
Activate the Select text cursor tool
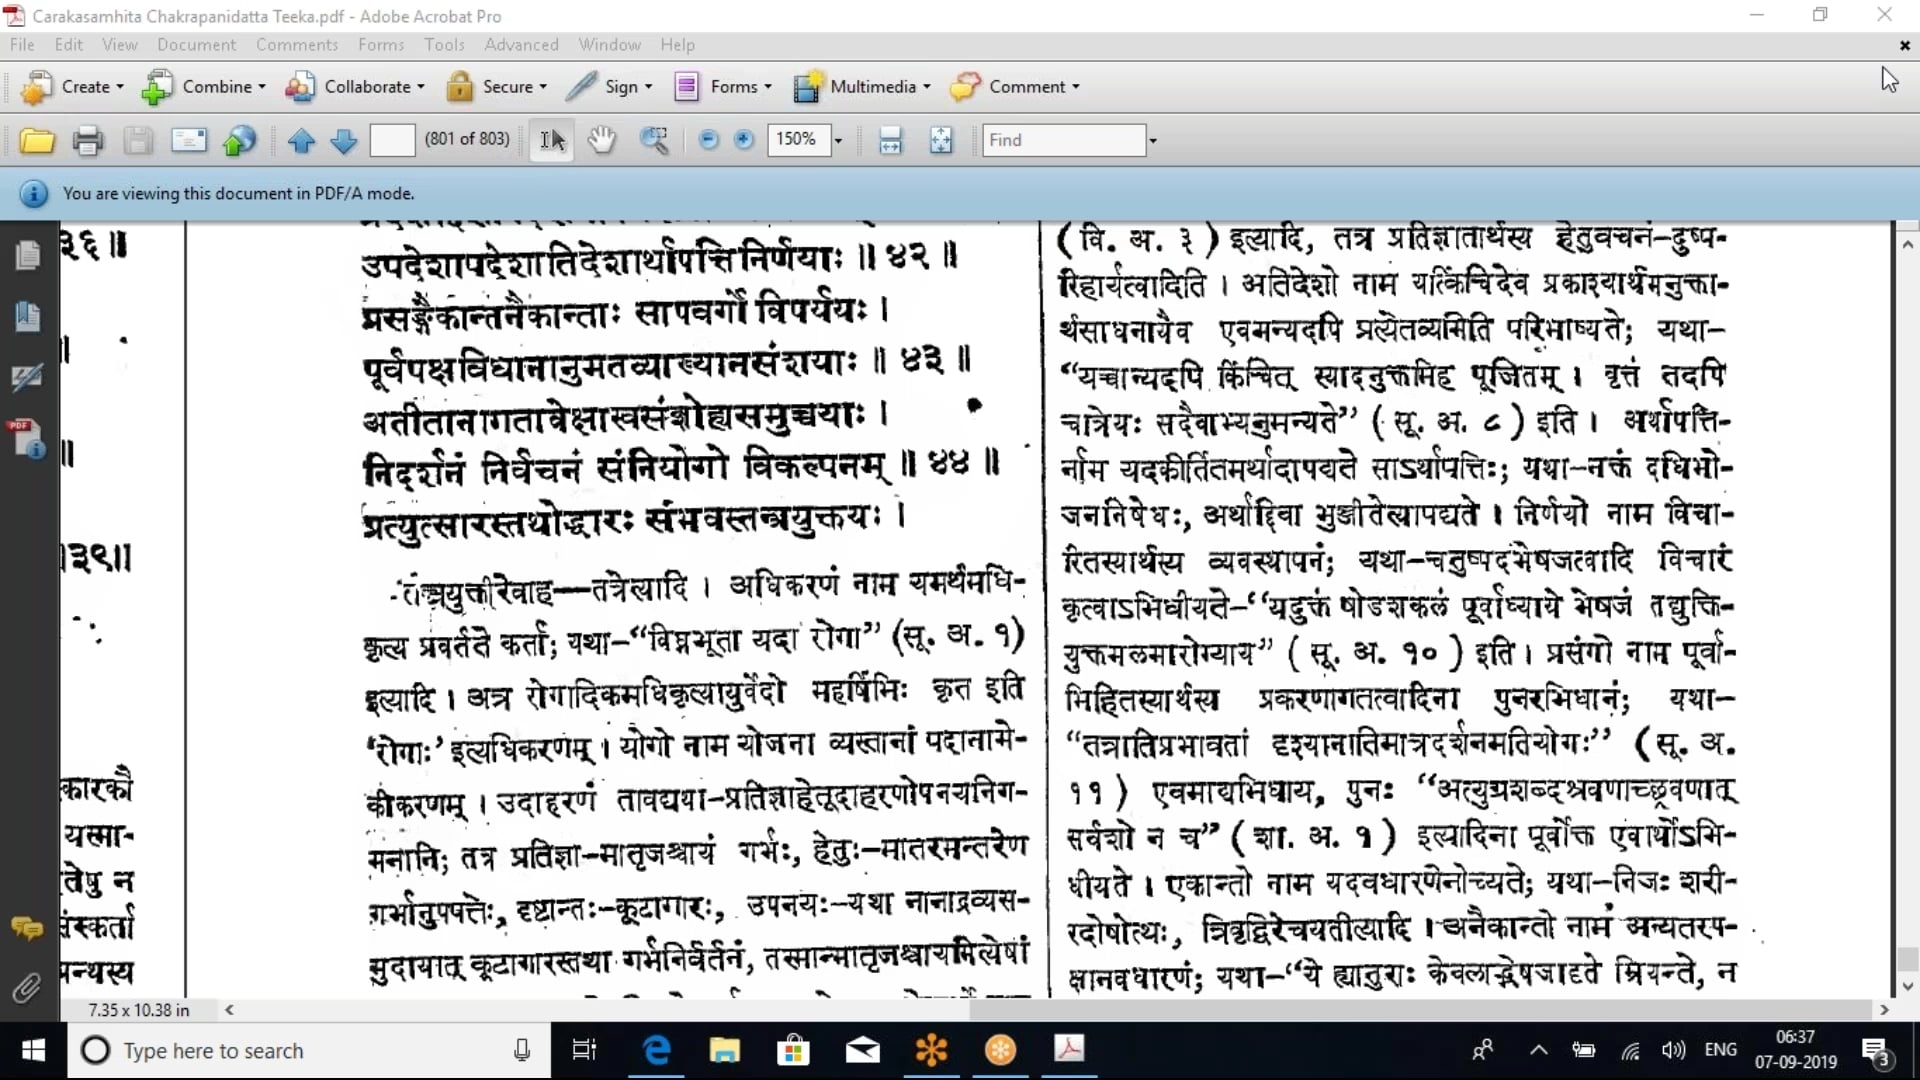552,140
